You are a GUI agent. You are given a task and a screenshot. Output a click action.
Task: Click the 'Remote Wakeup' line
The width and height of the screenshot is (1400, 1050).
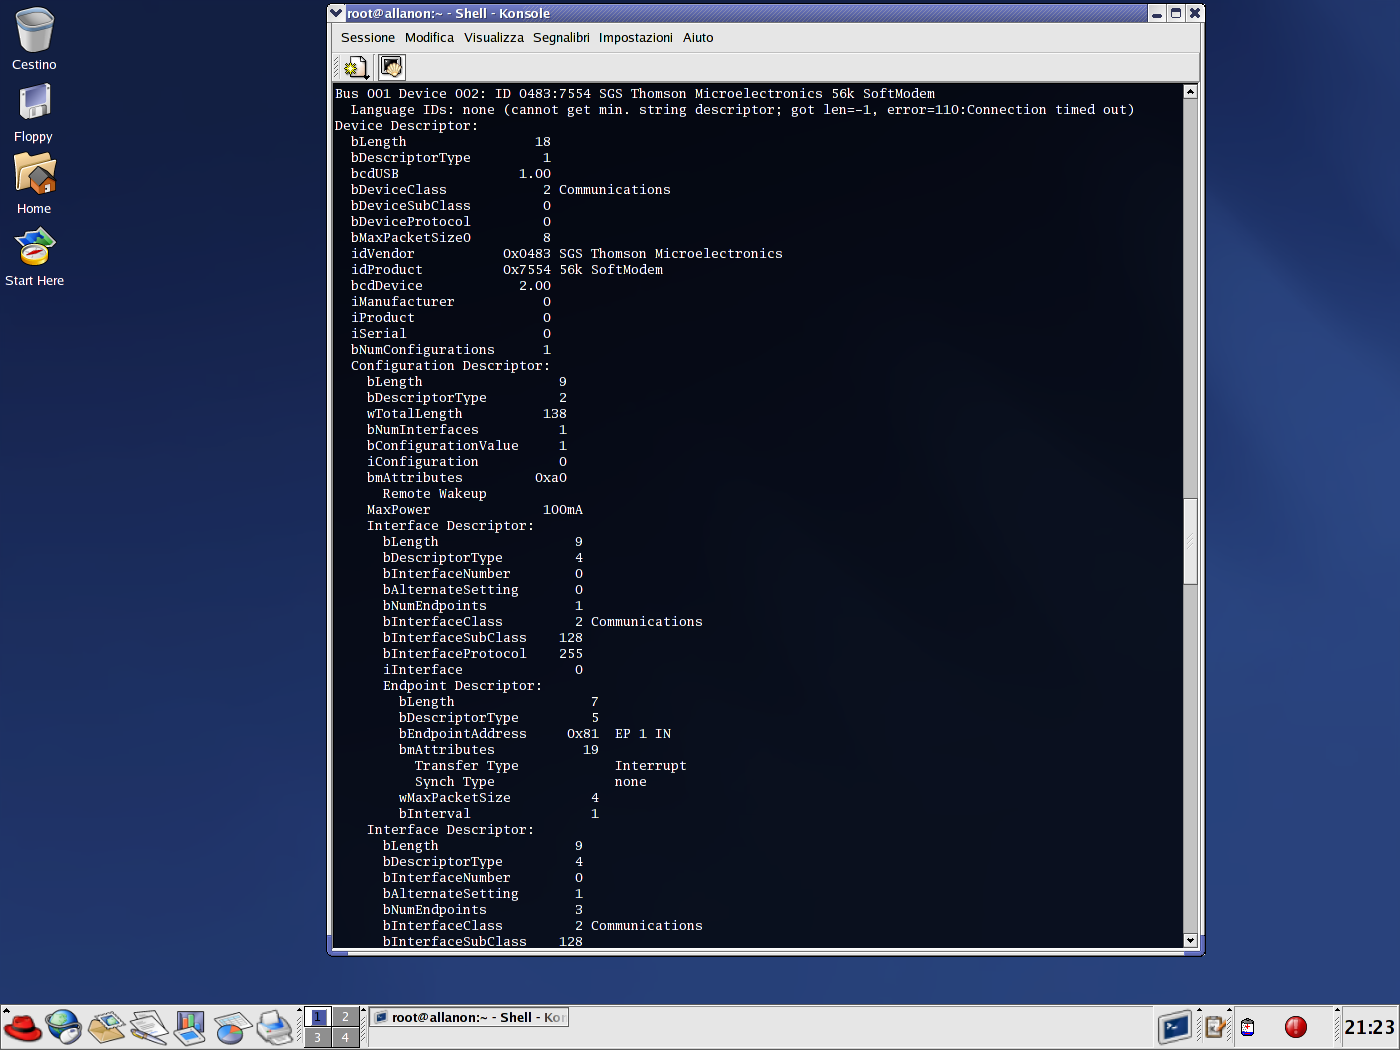coord(435,494)
